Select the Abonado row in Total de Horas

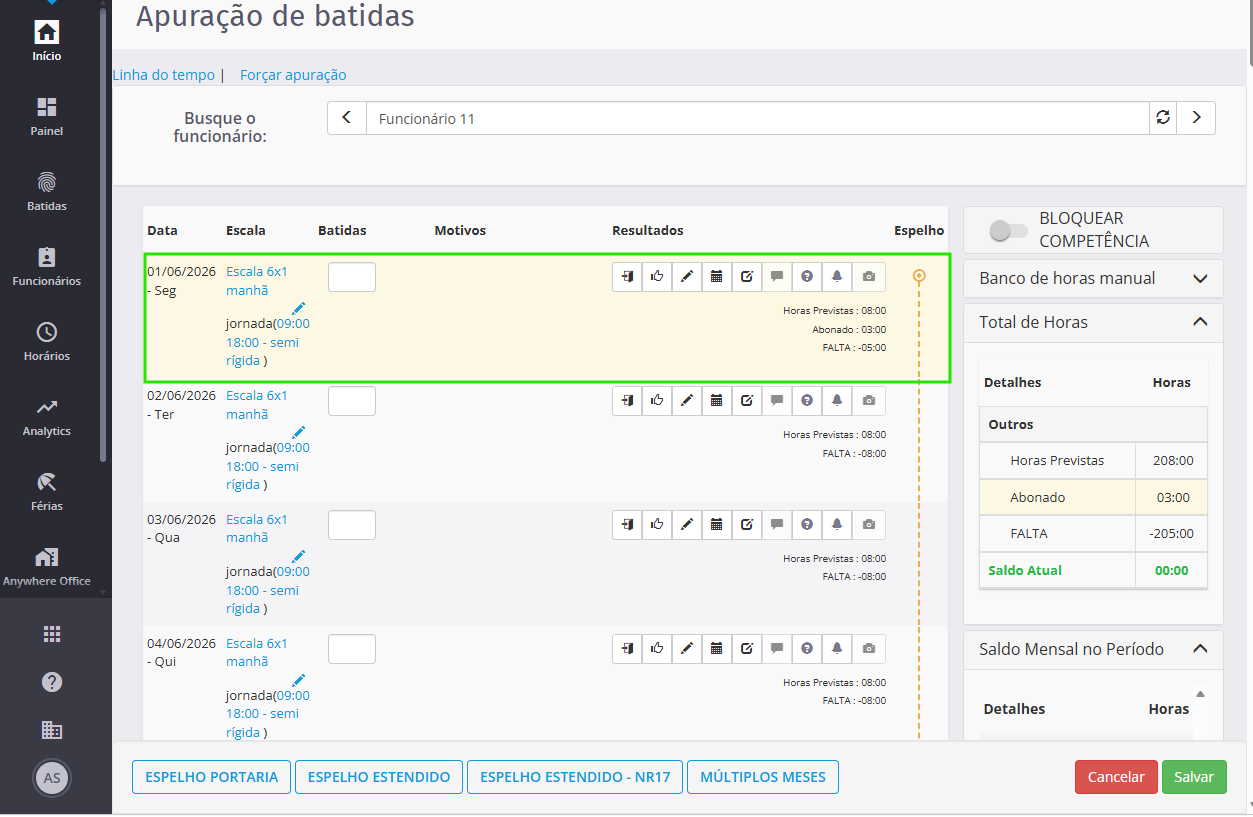1093,497
